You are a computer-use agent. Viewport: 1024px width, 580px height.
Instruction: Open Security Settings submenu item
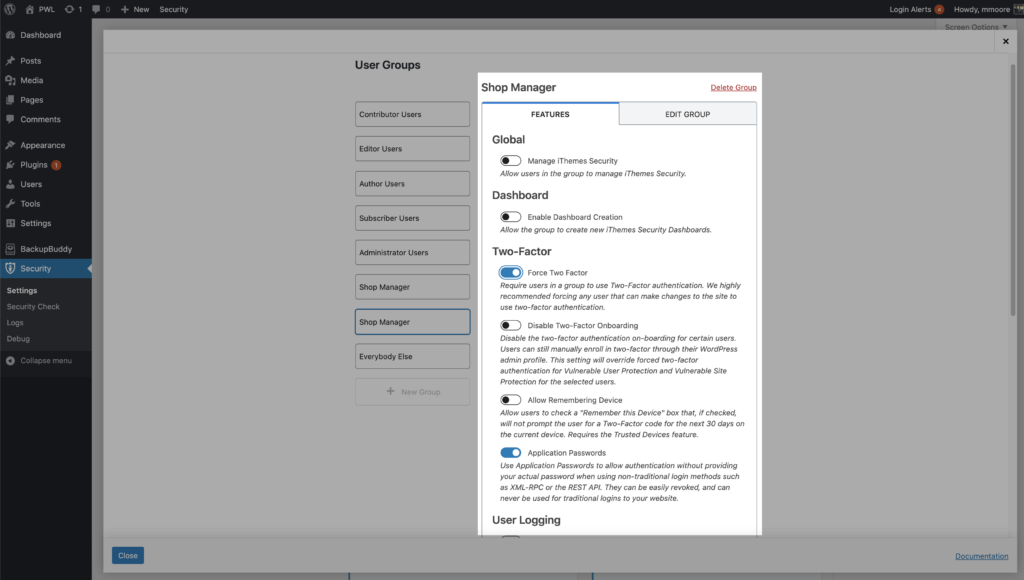[x=22, y=291]
